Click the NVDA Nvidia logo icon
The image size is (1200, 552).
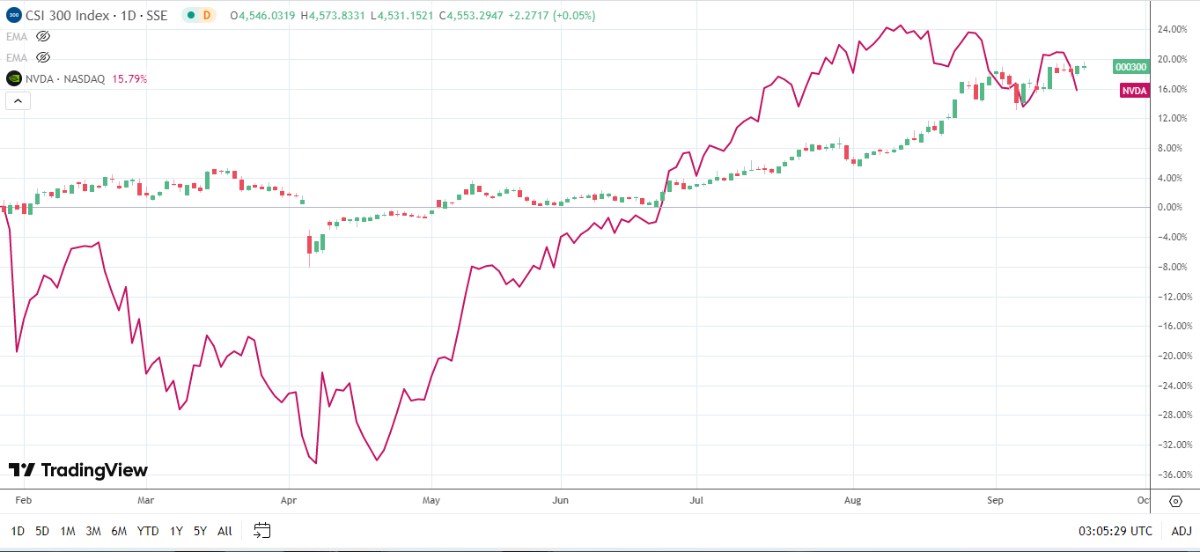coord(14,78)
